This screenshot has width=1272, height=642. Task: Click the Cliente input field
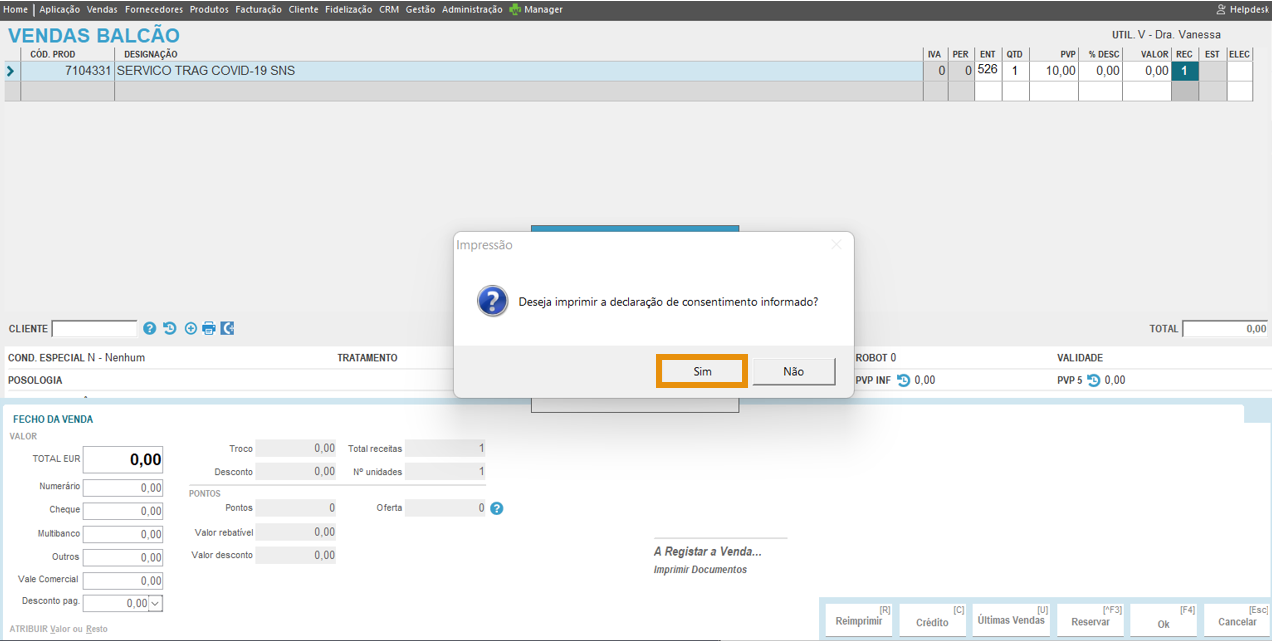[x=94, y=328]
